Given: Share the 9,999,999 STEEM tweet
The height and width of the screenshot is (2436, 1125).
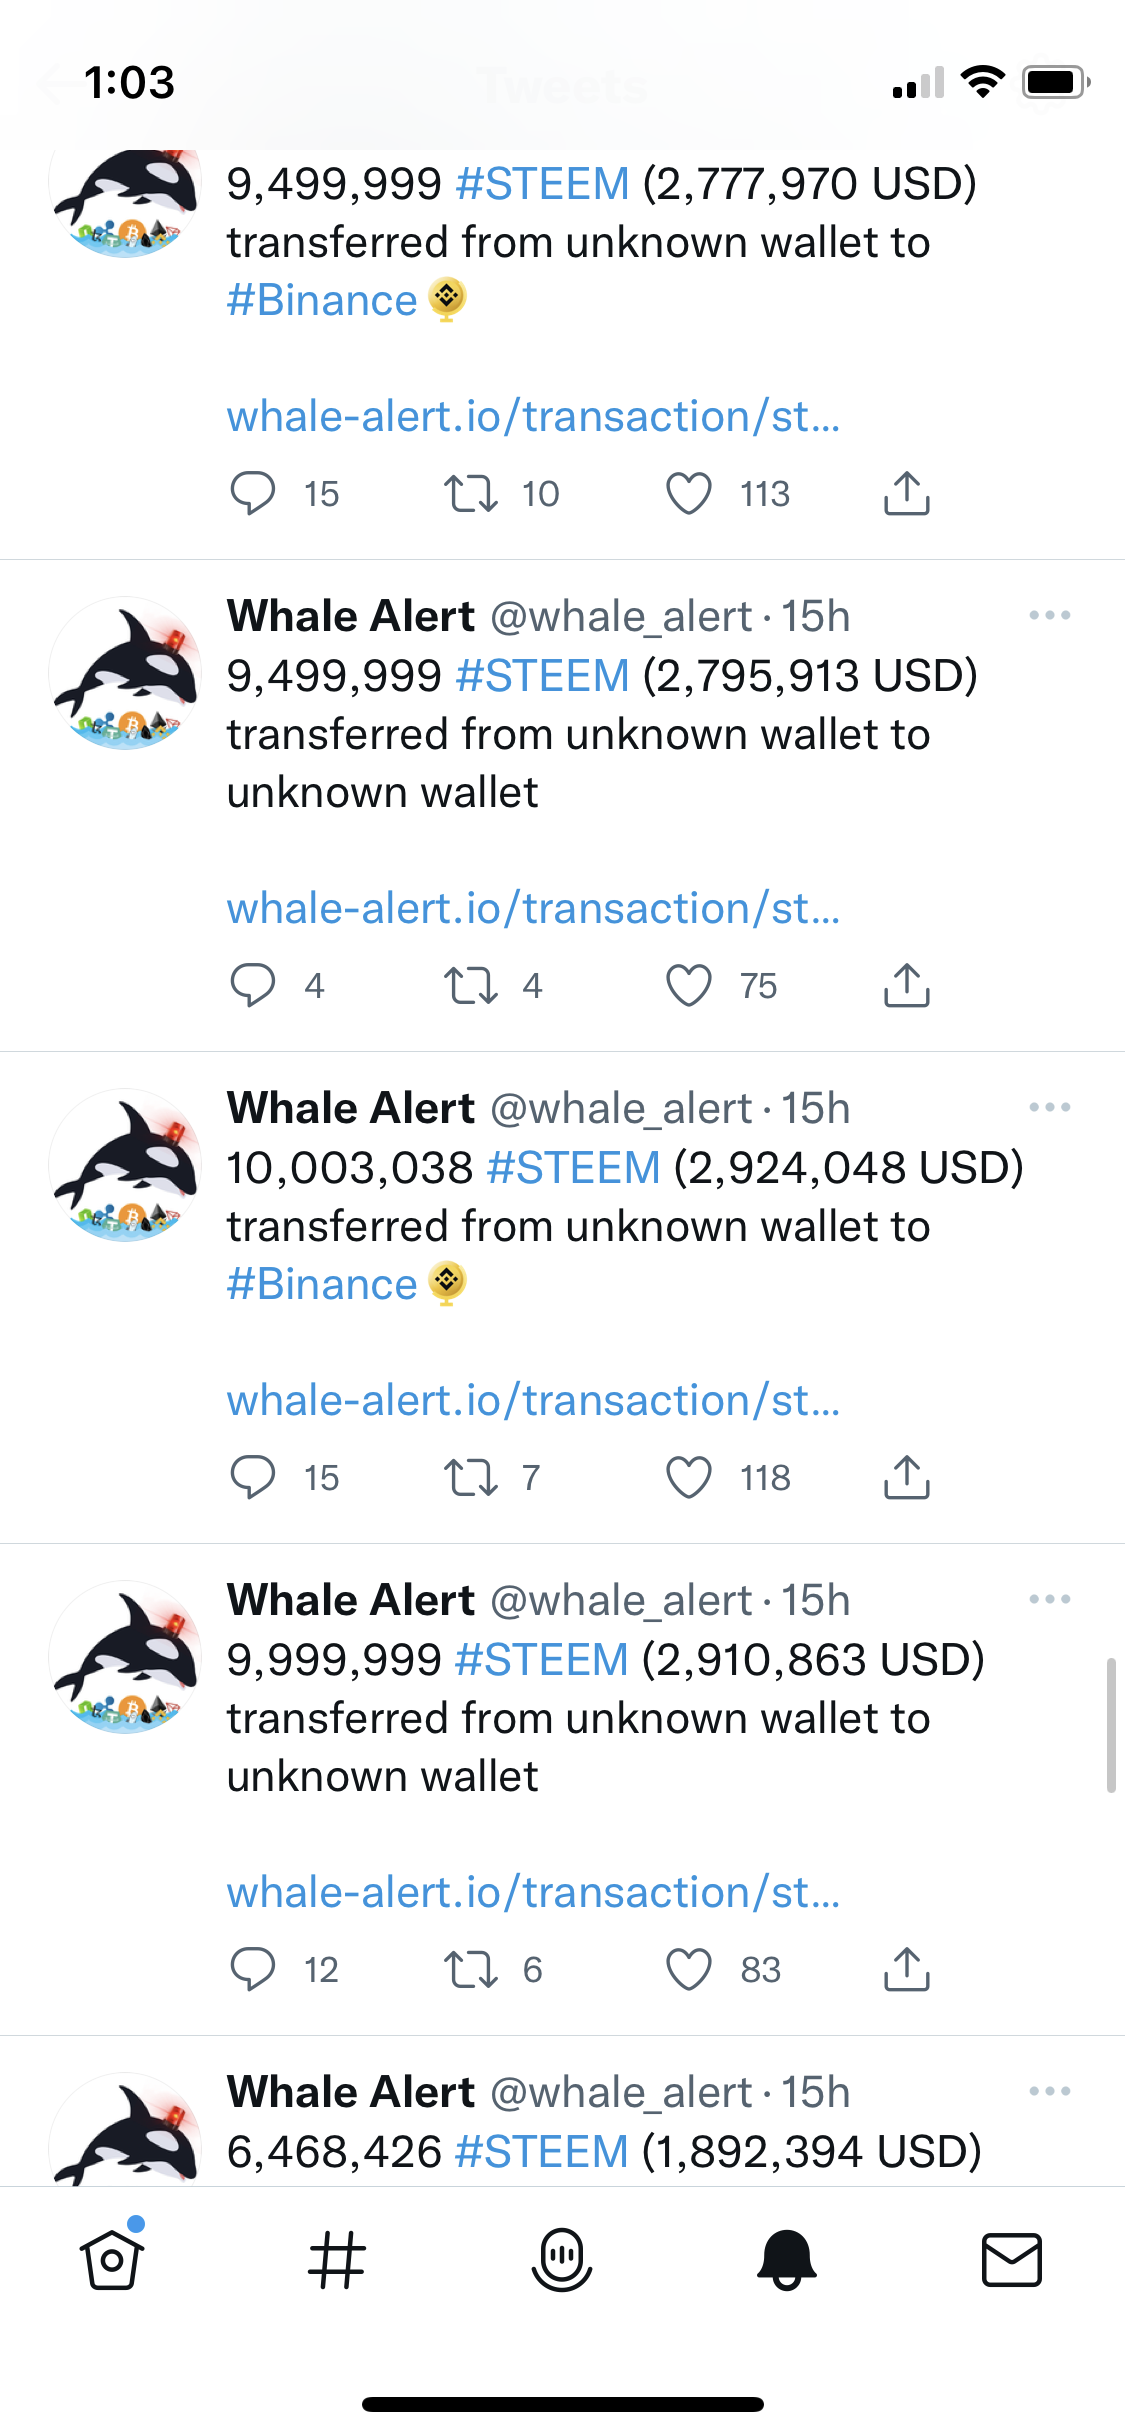Looking at the screenshot, I should pyautogui.click(x=907, y=1969).
